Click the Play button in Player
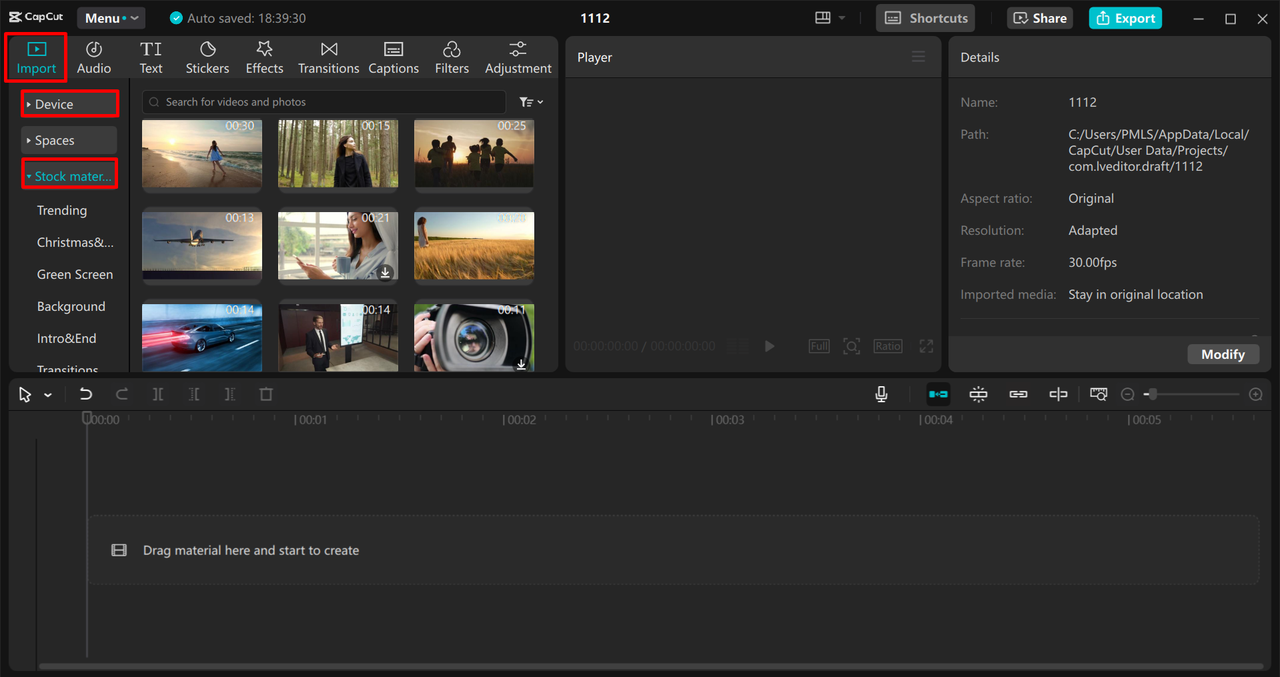Image resolution: width=1280 pixels, height=677 pixels. point(769,346)
